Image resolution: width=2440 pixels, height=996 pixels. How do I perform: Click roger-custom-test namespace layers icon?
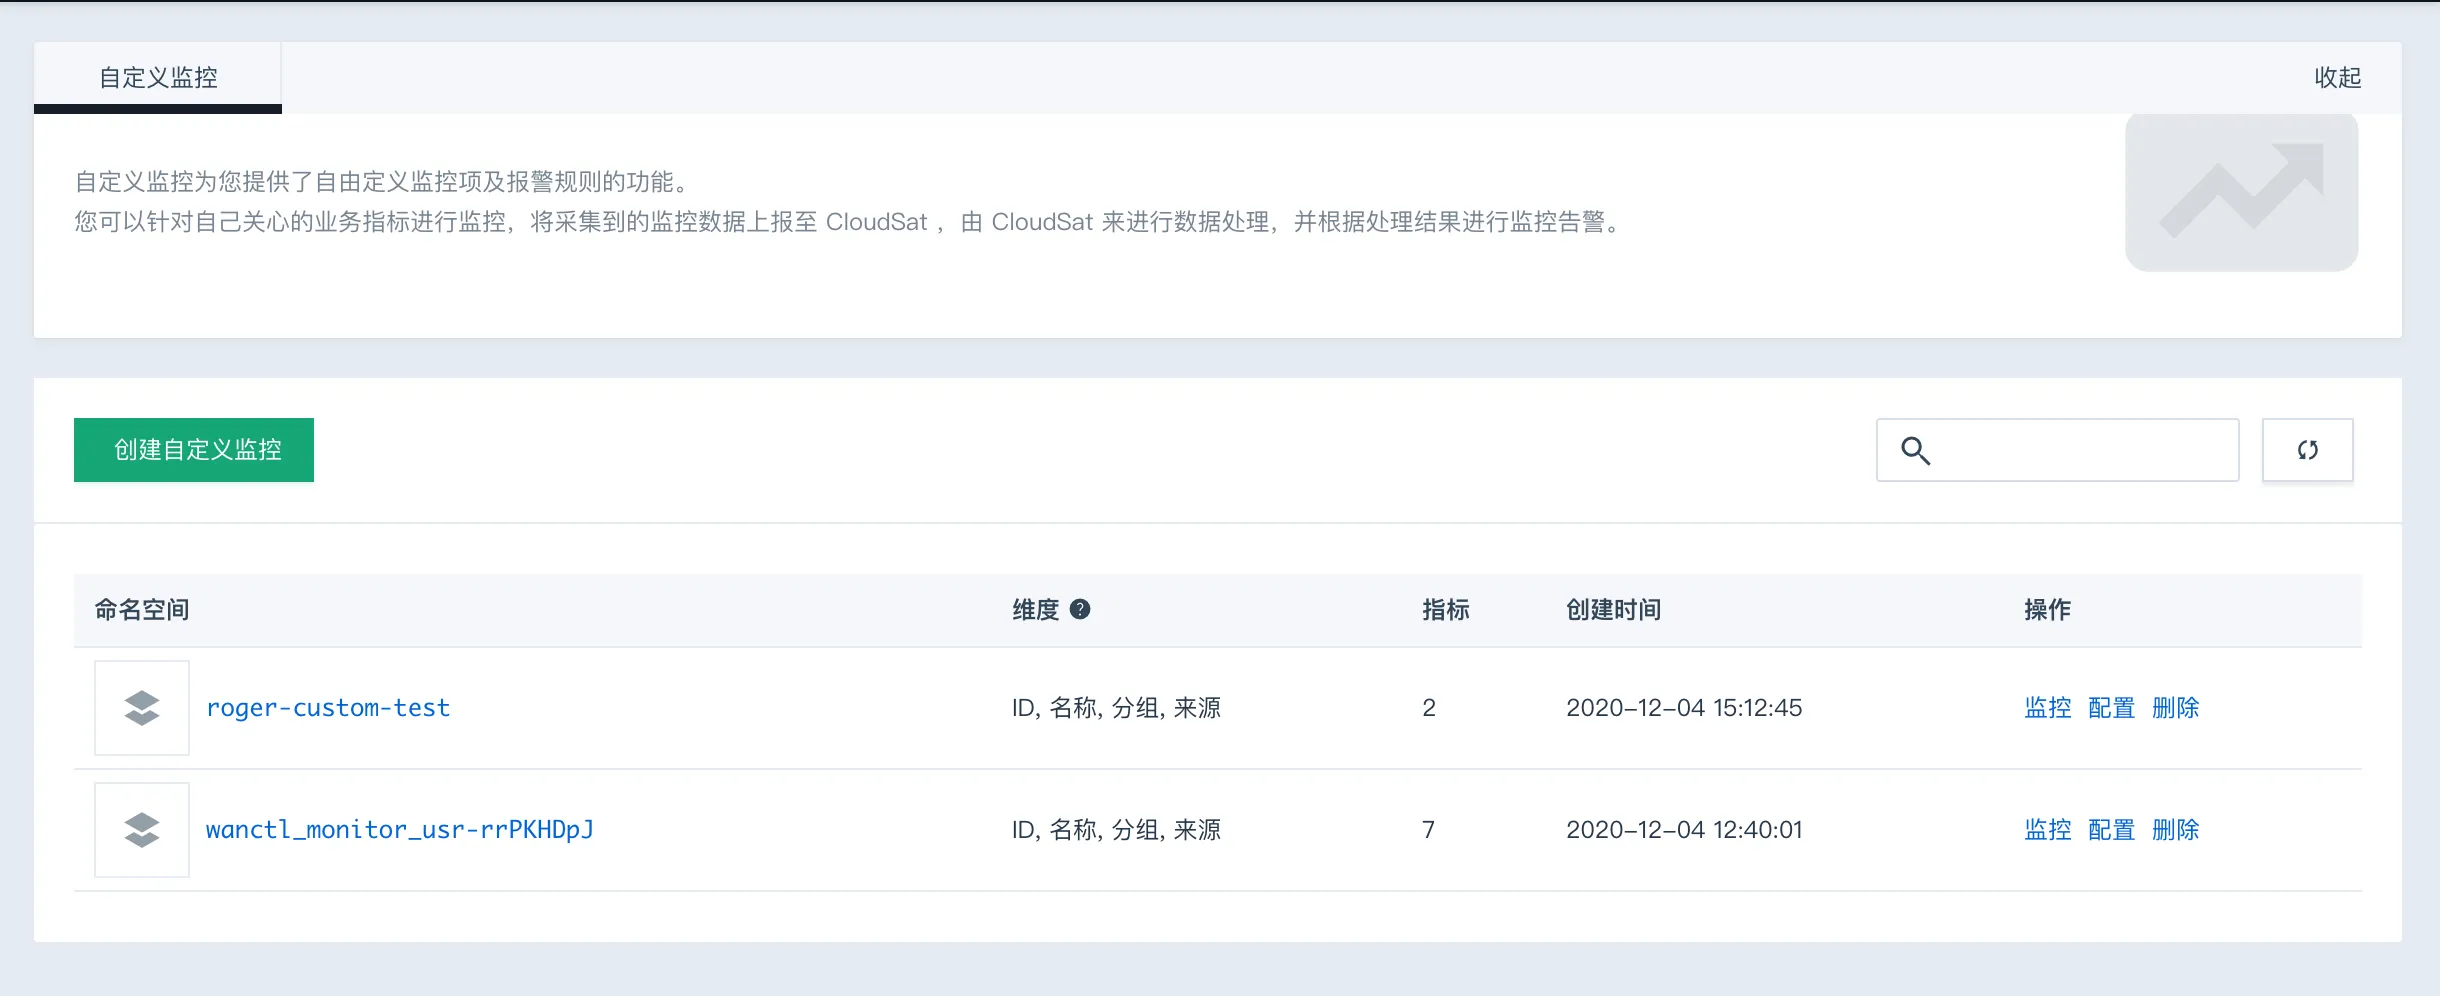click(142, 708)
